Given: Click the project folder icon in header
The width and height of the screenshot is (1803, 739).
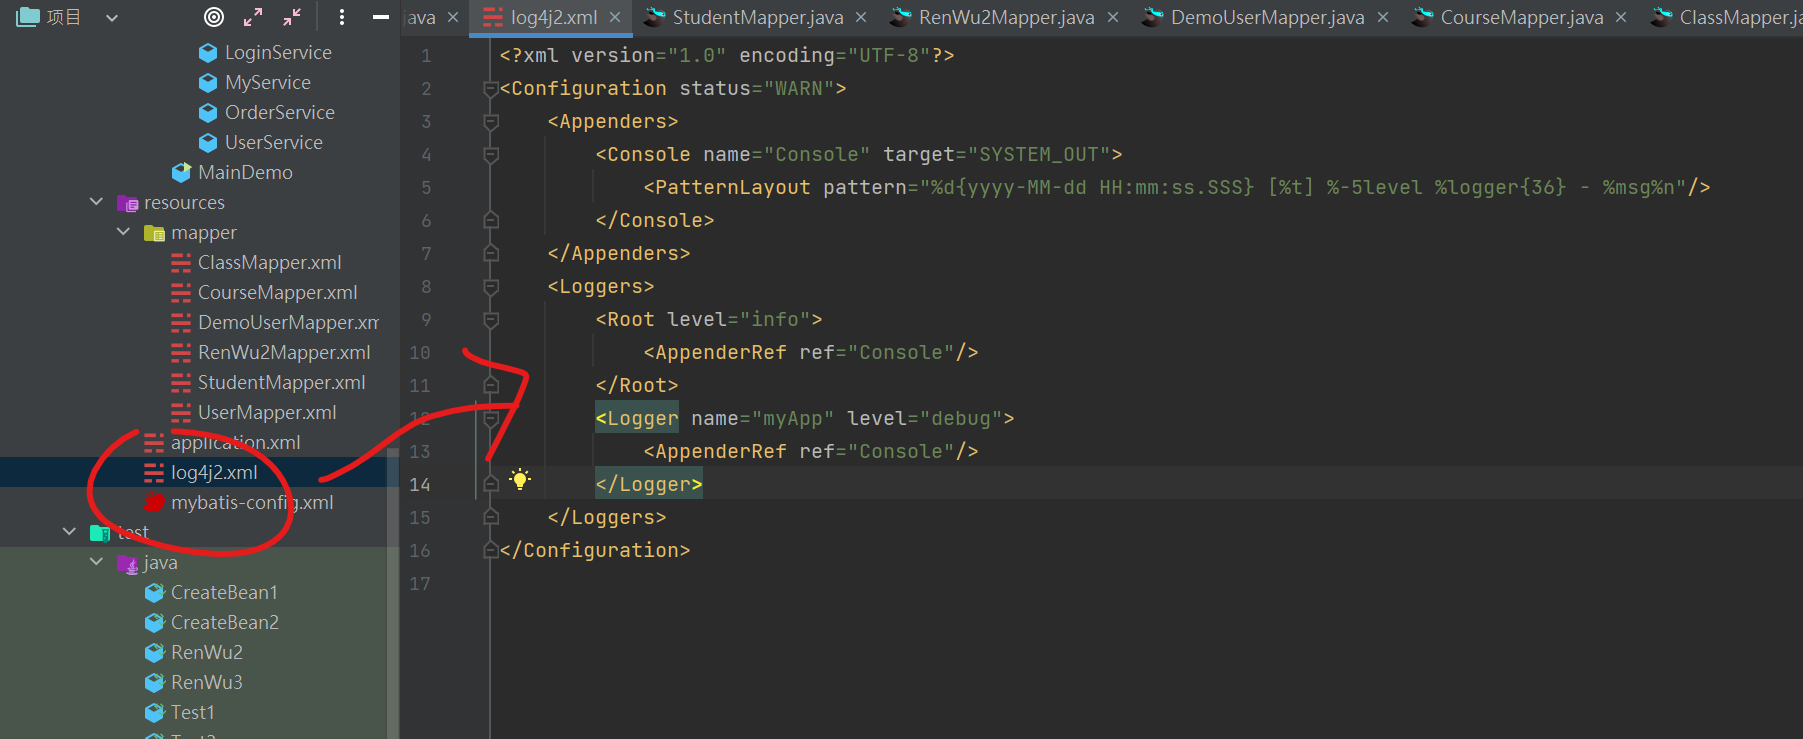Looking at the screenshot, I should click(x=28, y=17).
